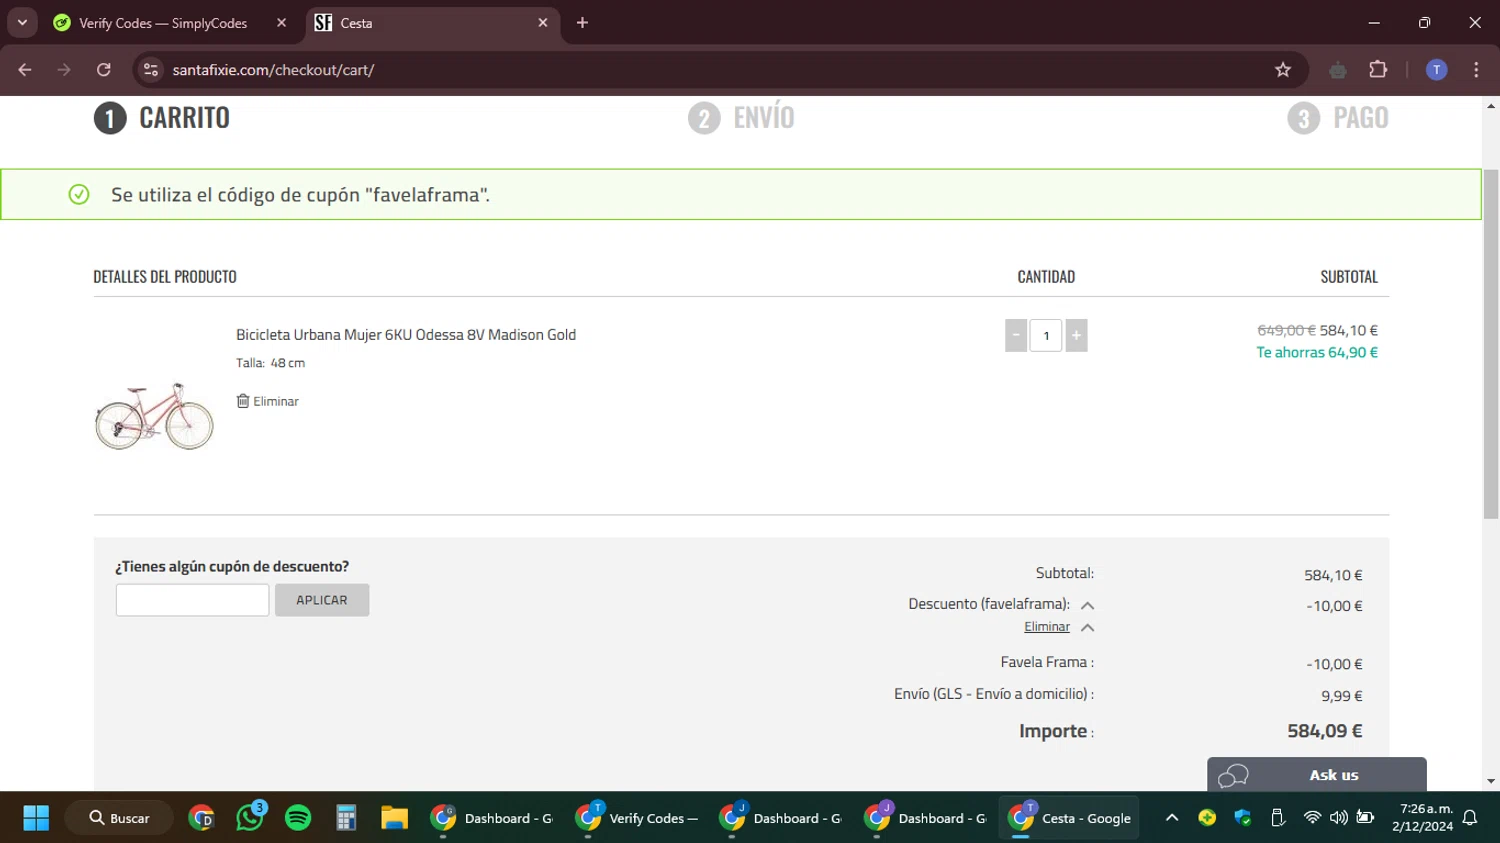1500x843 pixels.
Task: Bookmark this page with the star icon
Action: (1283, 70)
